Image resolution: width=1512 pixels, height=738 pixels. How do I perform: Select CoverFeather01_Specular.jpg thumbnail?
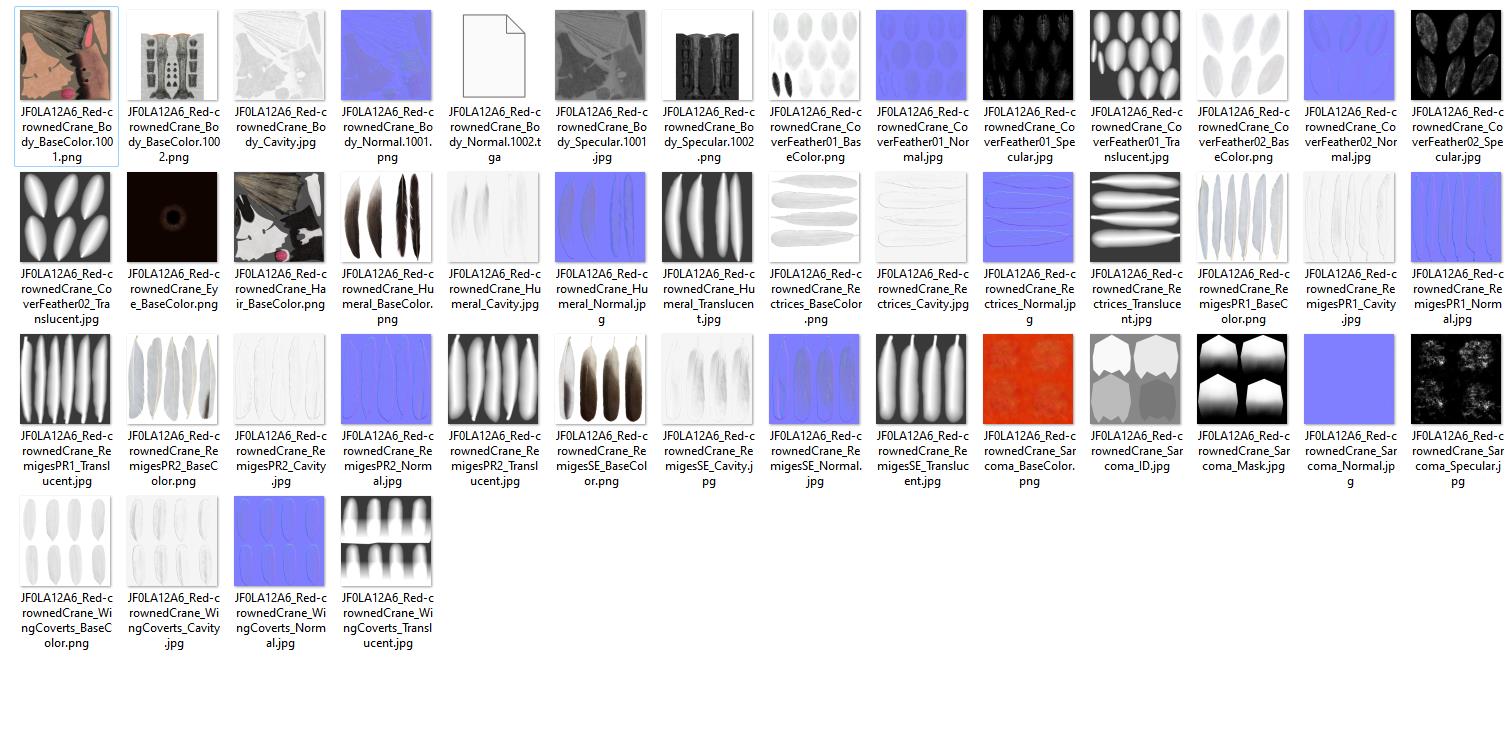1029,55
